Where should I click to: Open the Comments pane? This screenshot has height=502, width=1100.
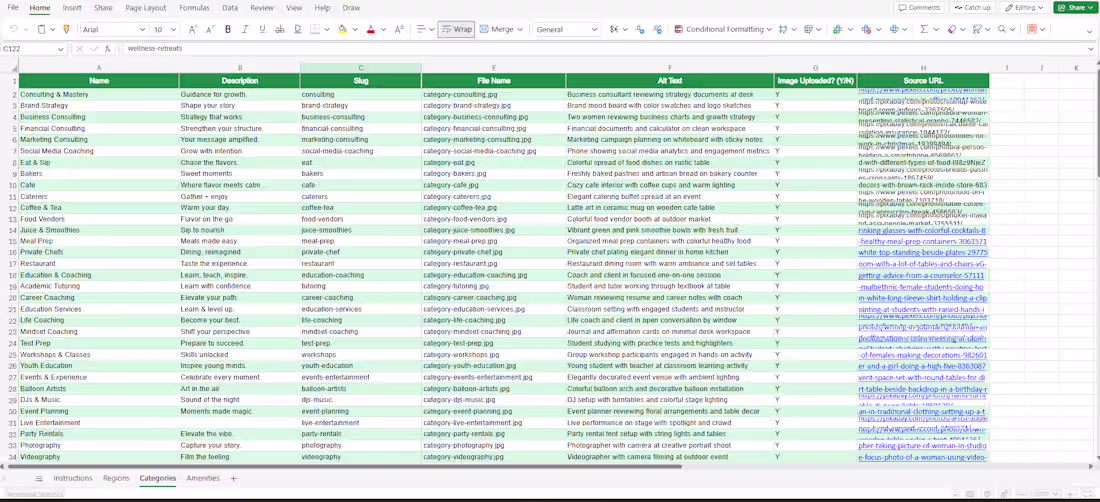click(x=919, y=8)
